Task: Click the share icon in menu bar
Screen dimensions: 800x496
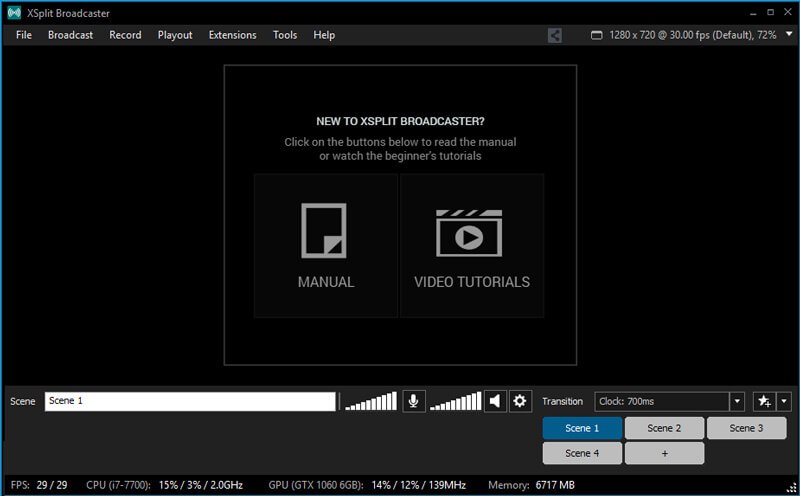Action: pyautogui.click(x=555, y=35)
